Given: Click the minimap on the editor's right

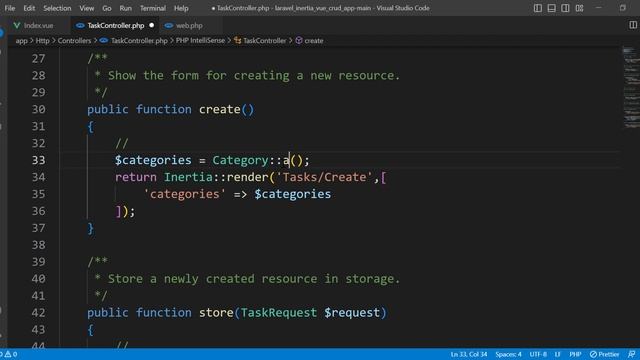Looking at the screenshot, I should pos(631,88).
